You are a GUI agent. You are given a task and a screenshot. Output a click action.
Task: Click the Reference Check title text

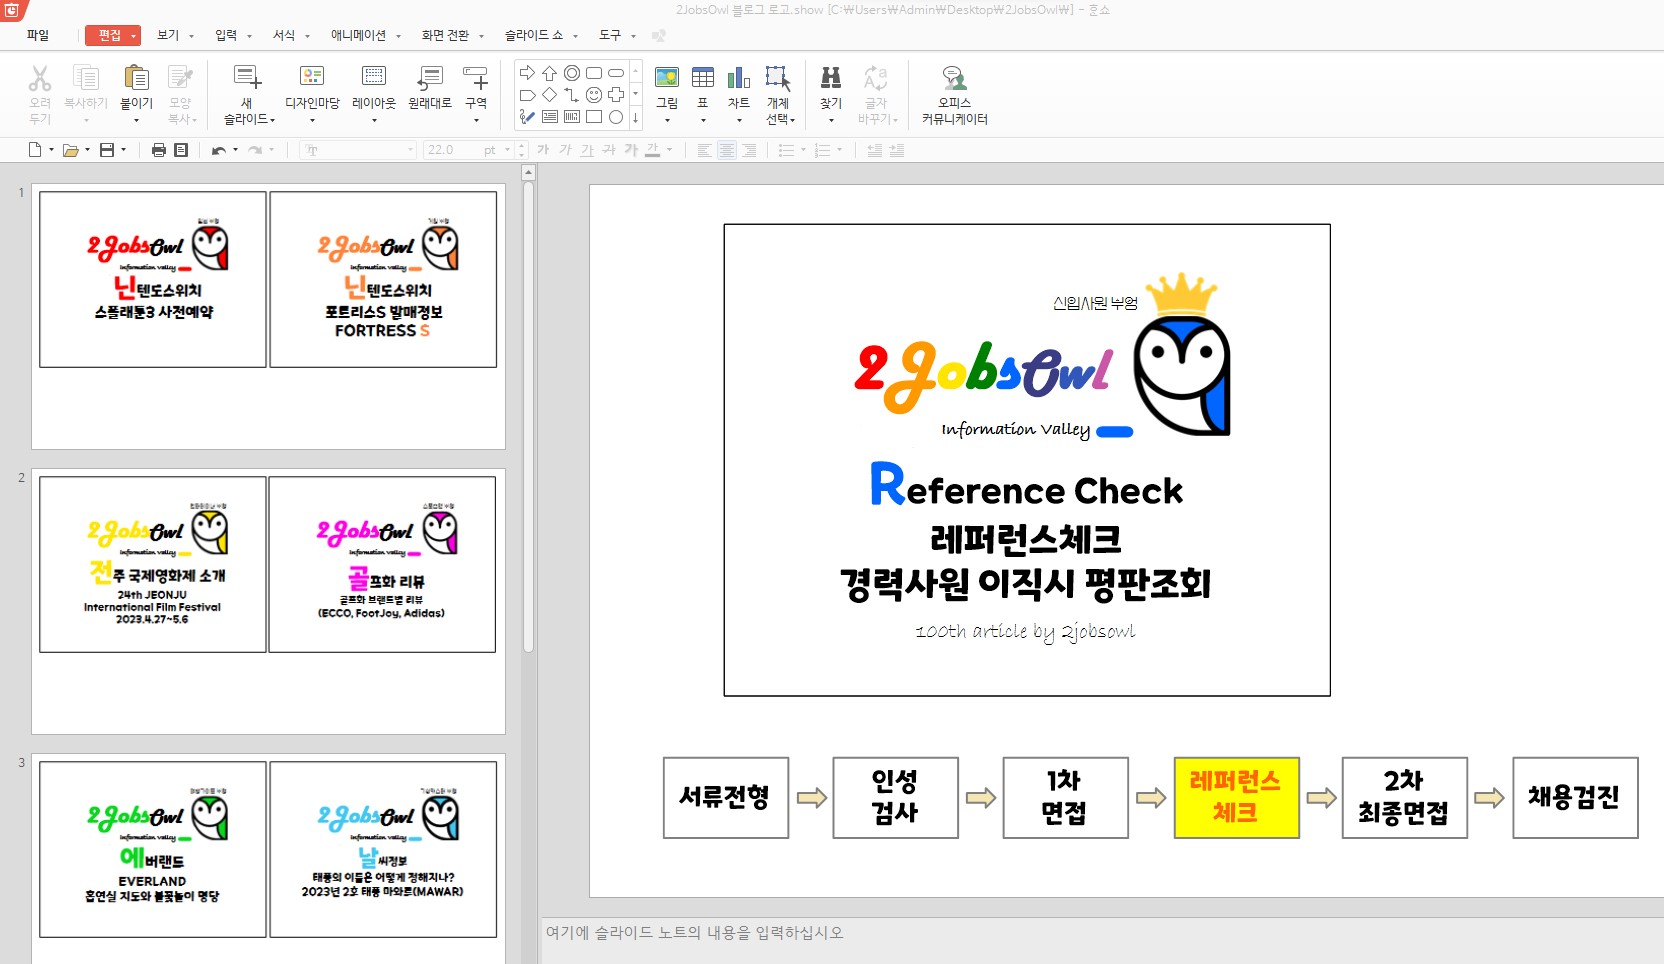pyautogui.click(x=1027, y=487)
